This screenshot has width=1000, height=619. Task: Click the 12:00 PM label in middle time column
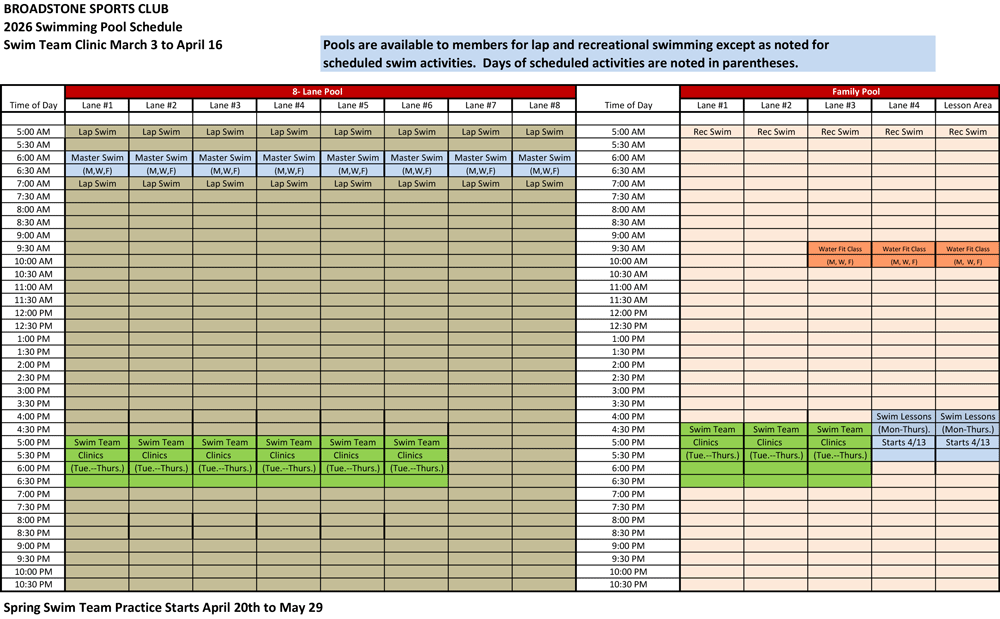point(628,313)
